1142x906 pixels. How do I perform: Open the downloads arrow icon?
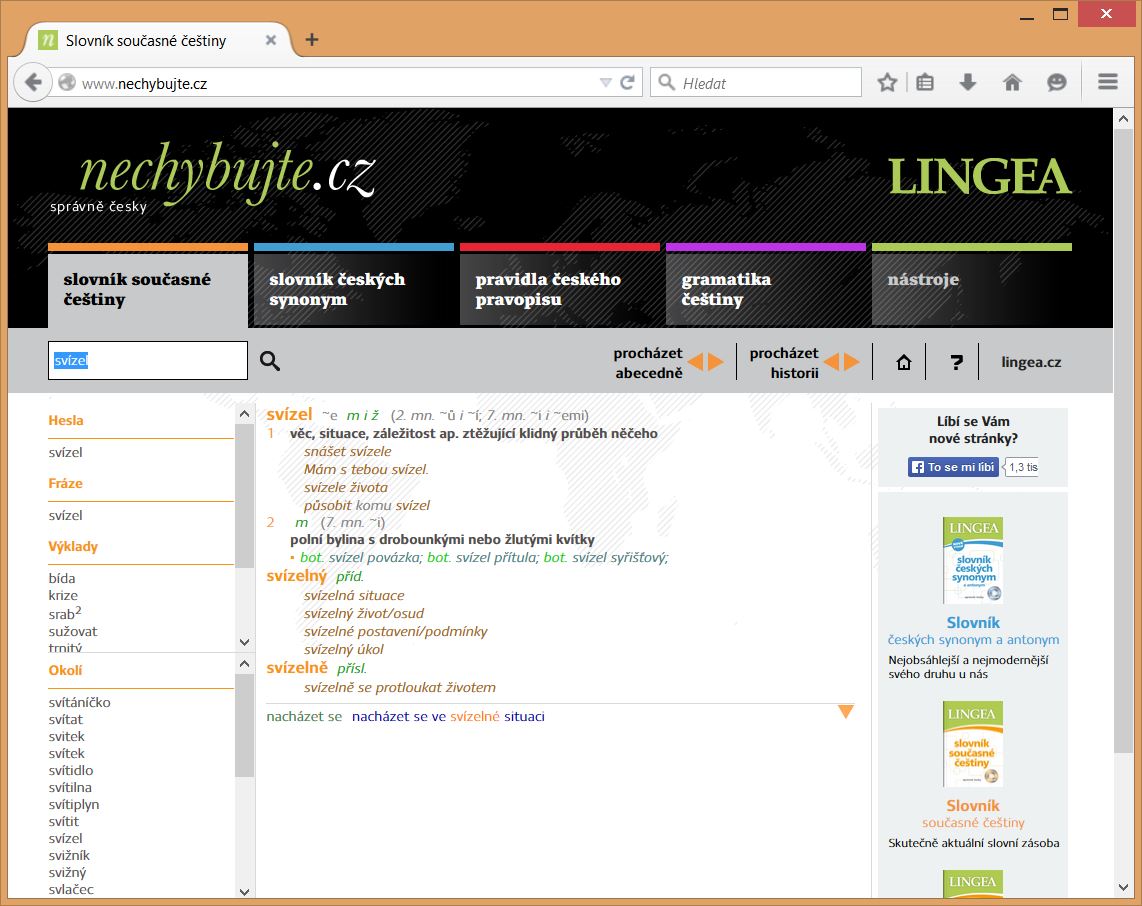(968, 82)
